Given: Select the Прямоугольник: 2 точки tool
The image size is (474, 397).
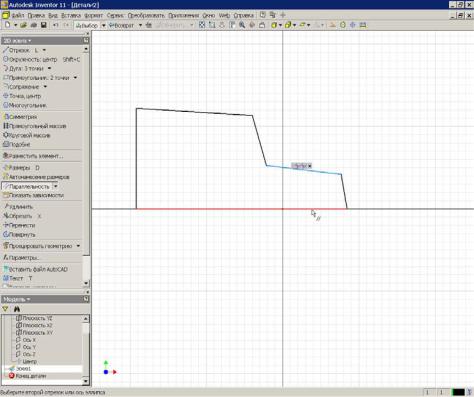Looking at the screenshot, I should [x=36, y=78].
